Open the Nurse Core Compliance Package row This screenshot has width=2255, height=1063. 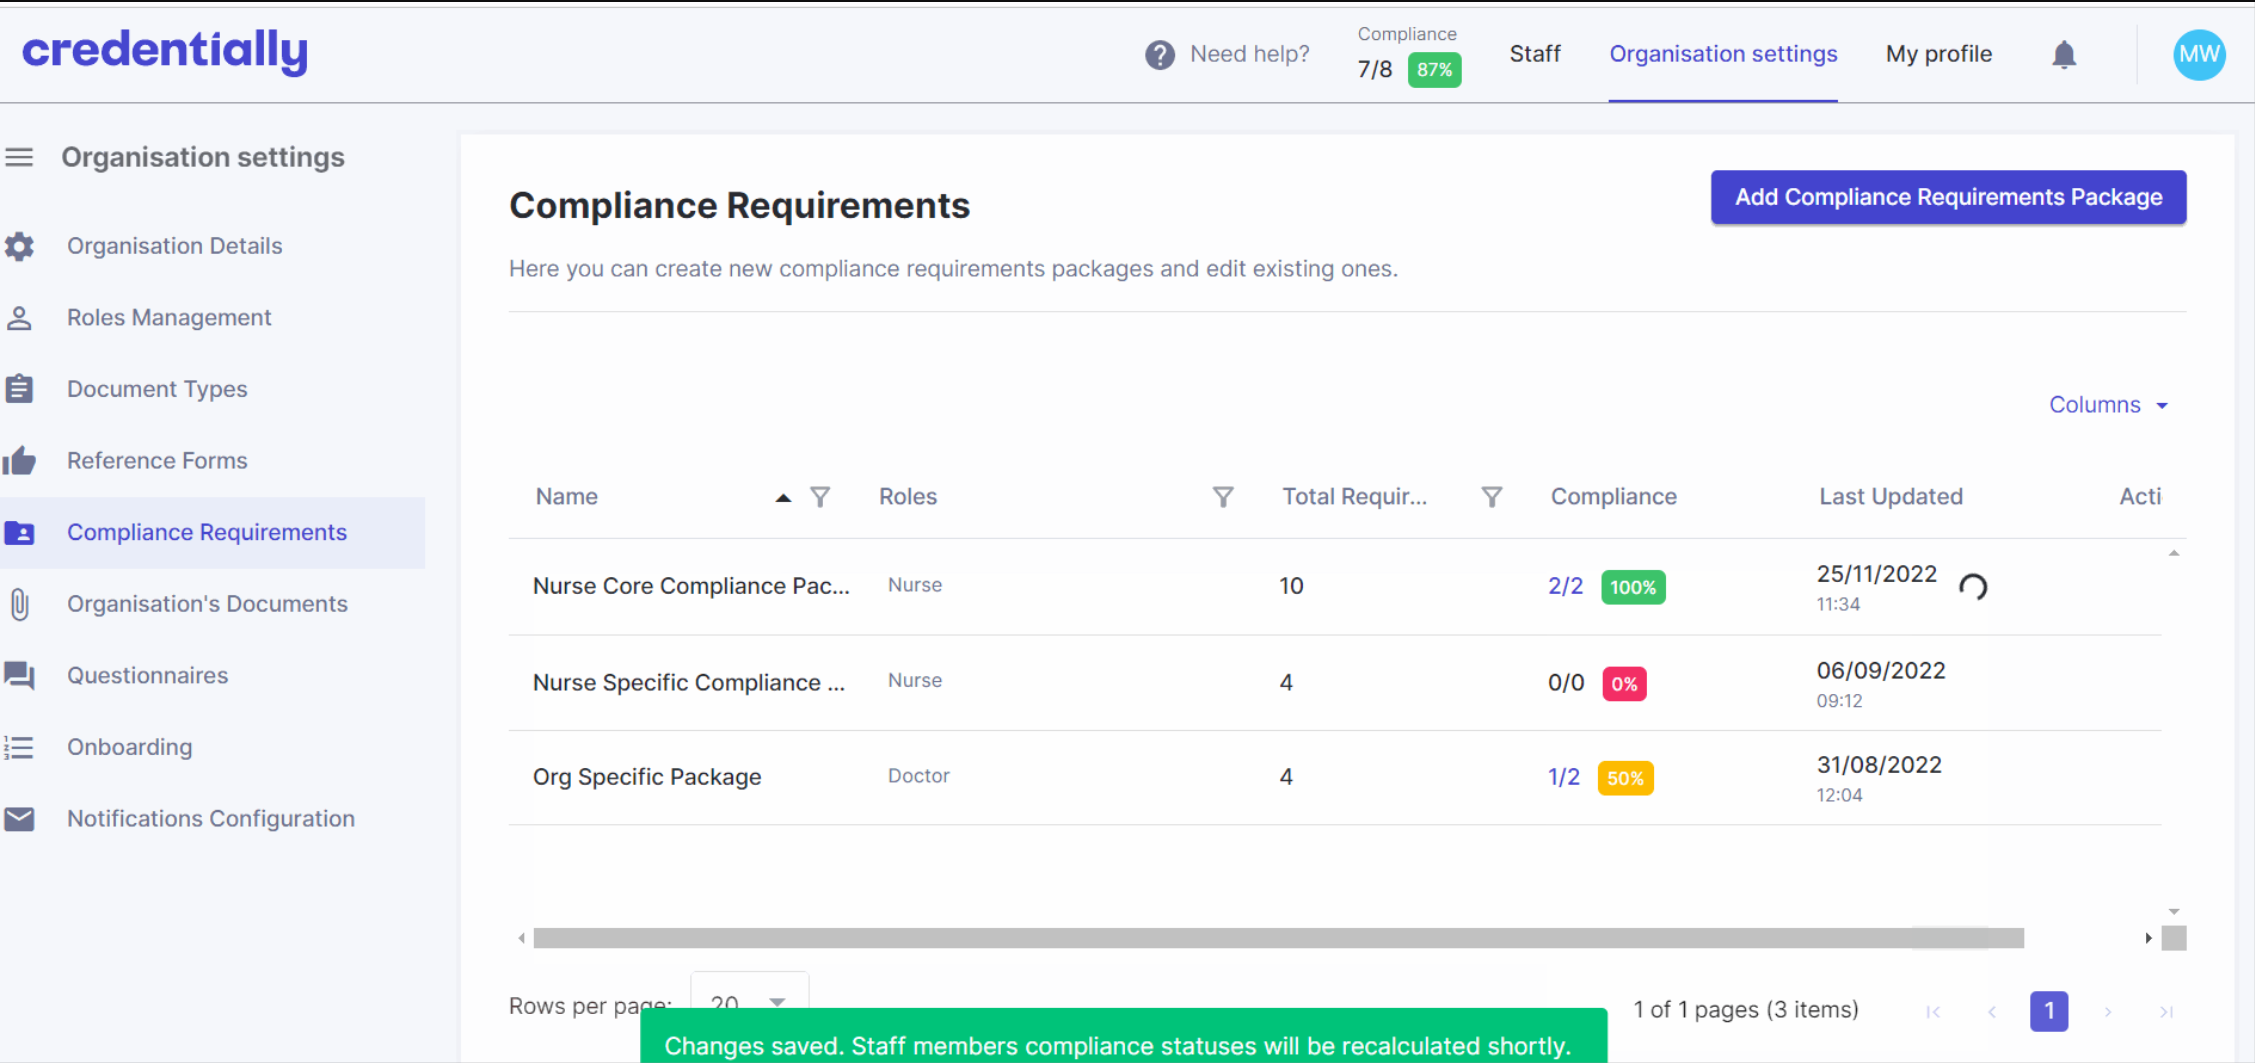pos(1335,587)
